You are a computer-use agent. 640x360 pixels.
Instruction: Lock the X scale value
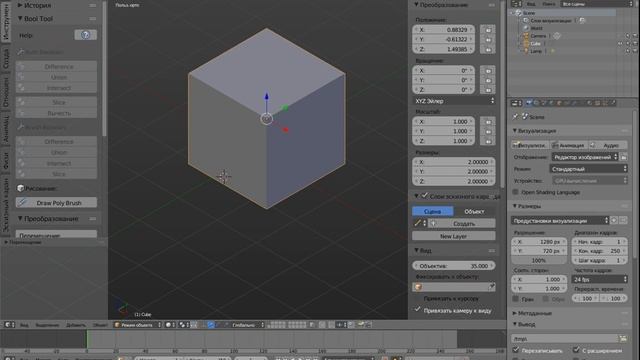pos(488,122)
